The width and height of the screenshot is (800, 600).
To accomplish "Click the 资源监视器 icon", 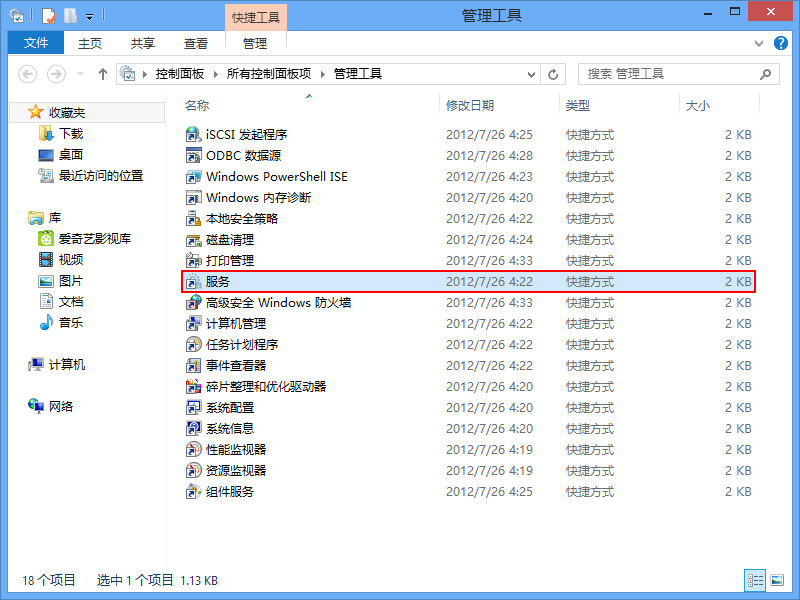I will [x=193, y=470].
